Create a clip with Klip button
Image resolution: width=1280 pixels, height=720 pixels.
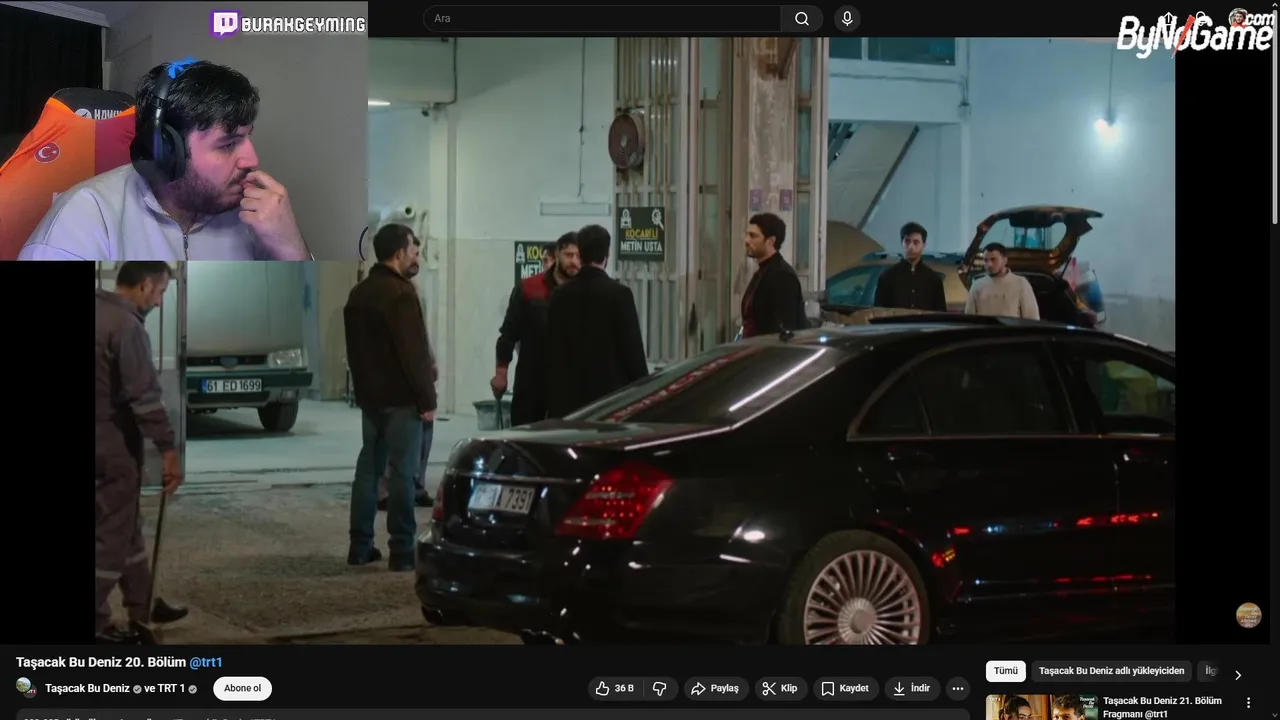point(779,688)
